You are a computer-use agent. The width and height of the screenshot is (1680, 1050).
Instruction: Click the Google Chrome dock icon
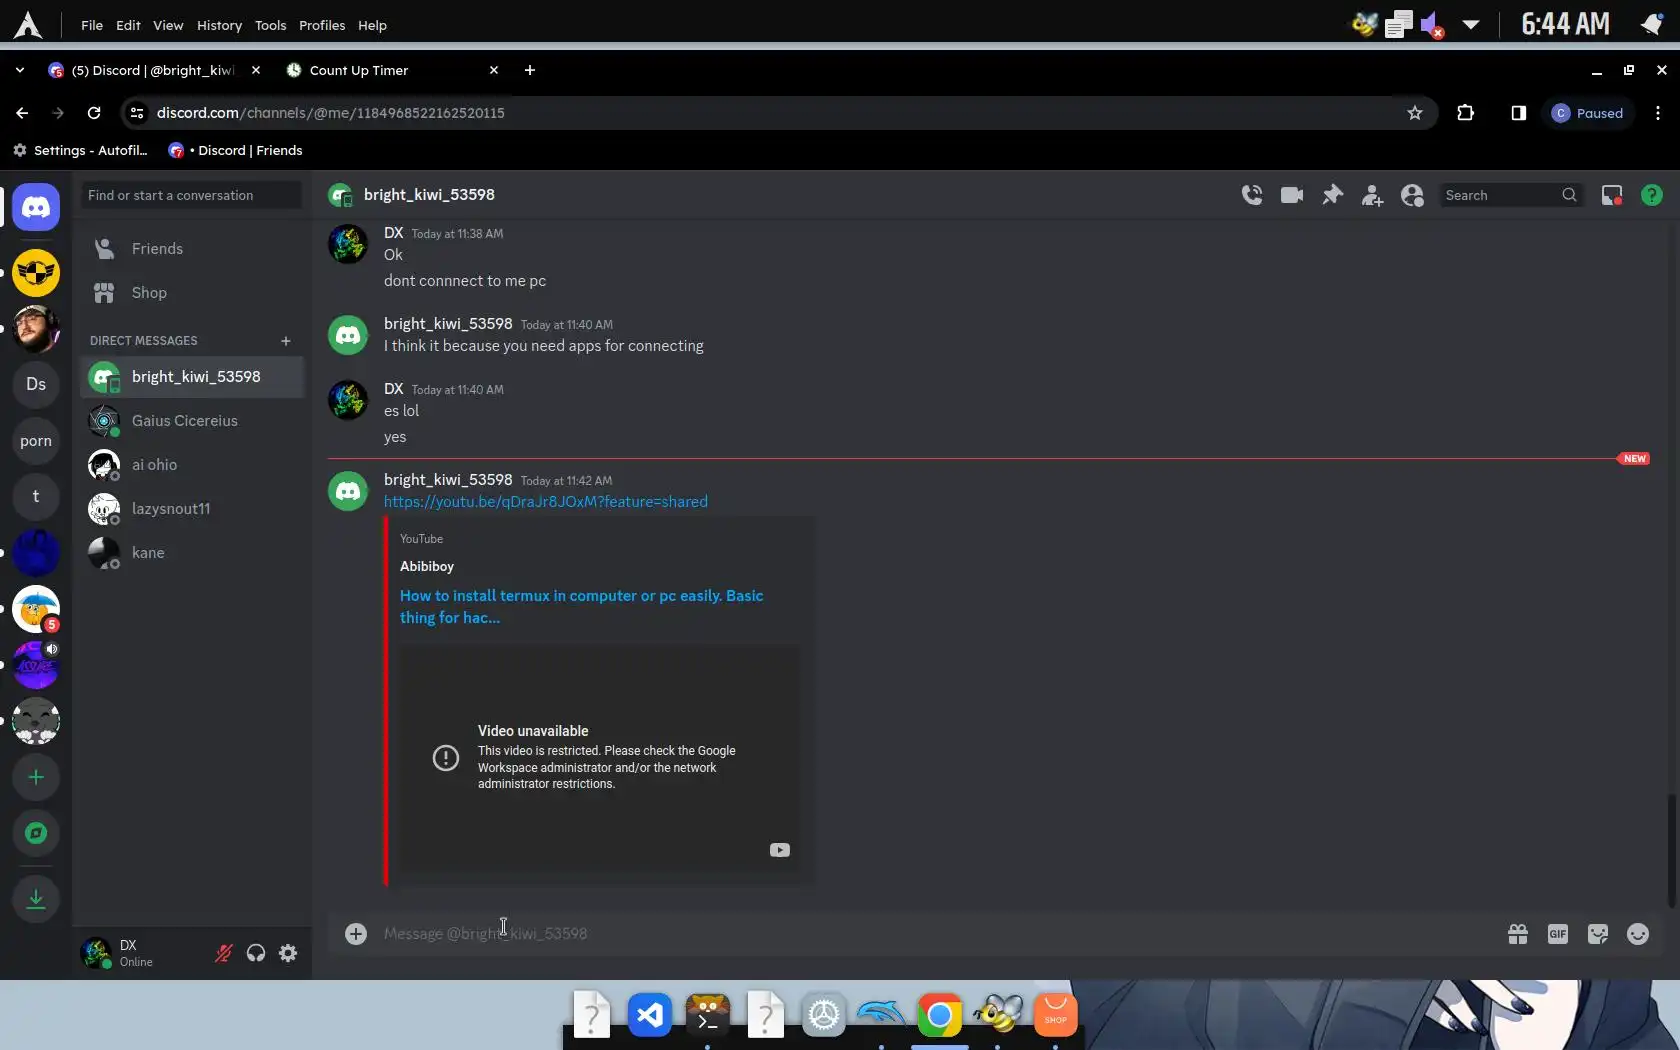[939, 1016]
